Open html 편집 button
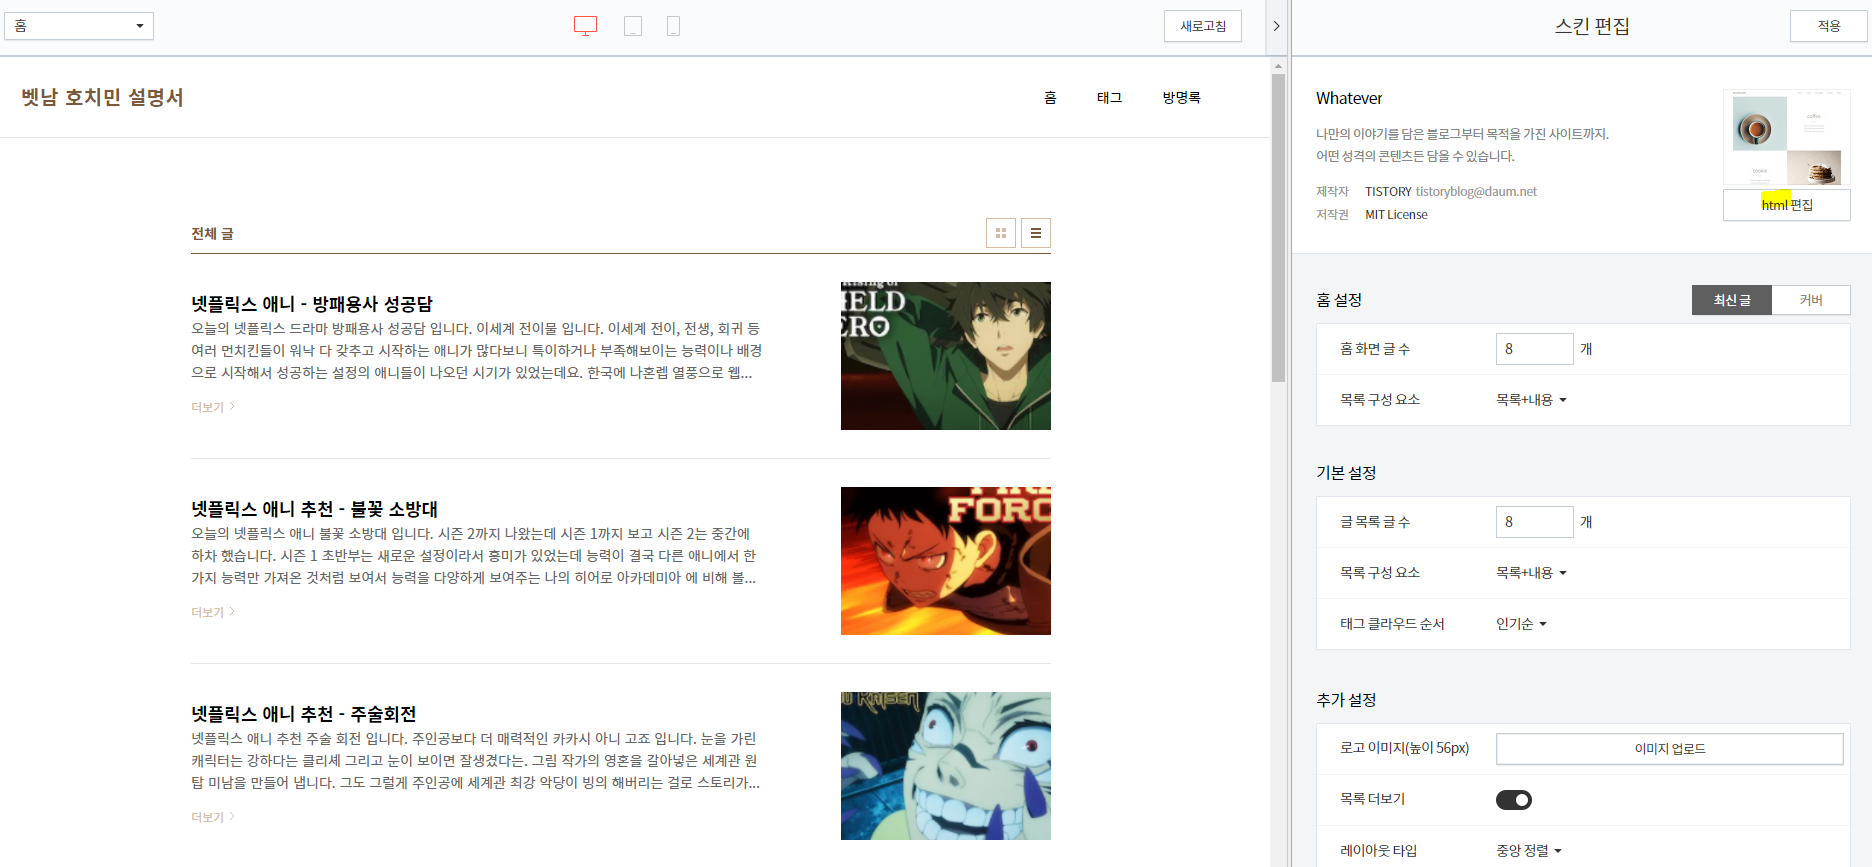1872x867 pixels. [x=1787, y=205]
